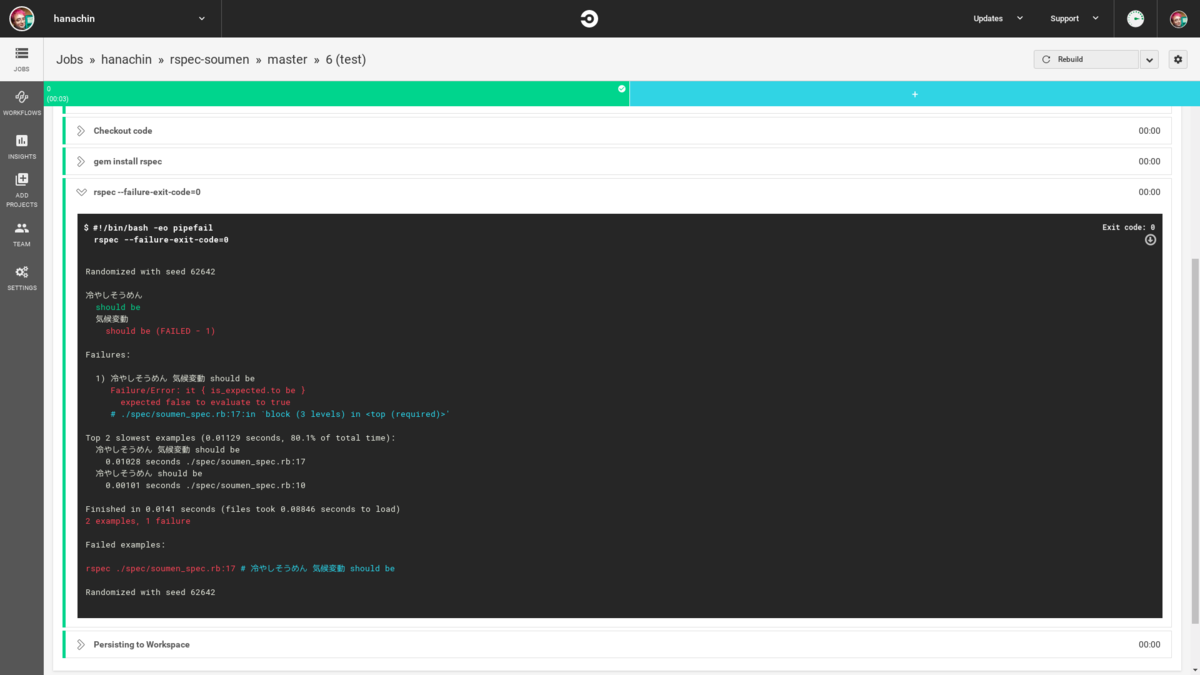
Task: Open the Workflows sidebar icon
Action: point(22,102)
